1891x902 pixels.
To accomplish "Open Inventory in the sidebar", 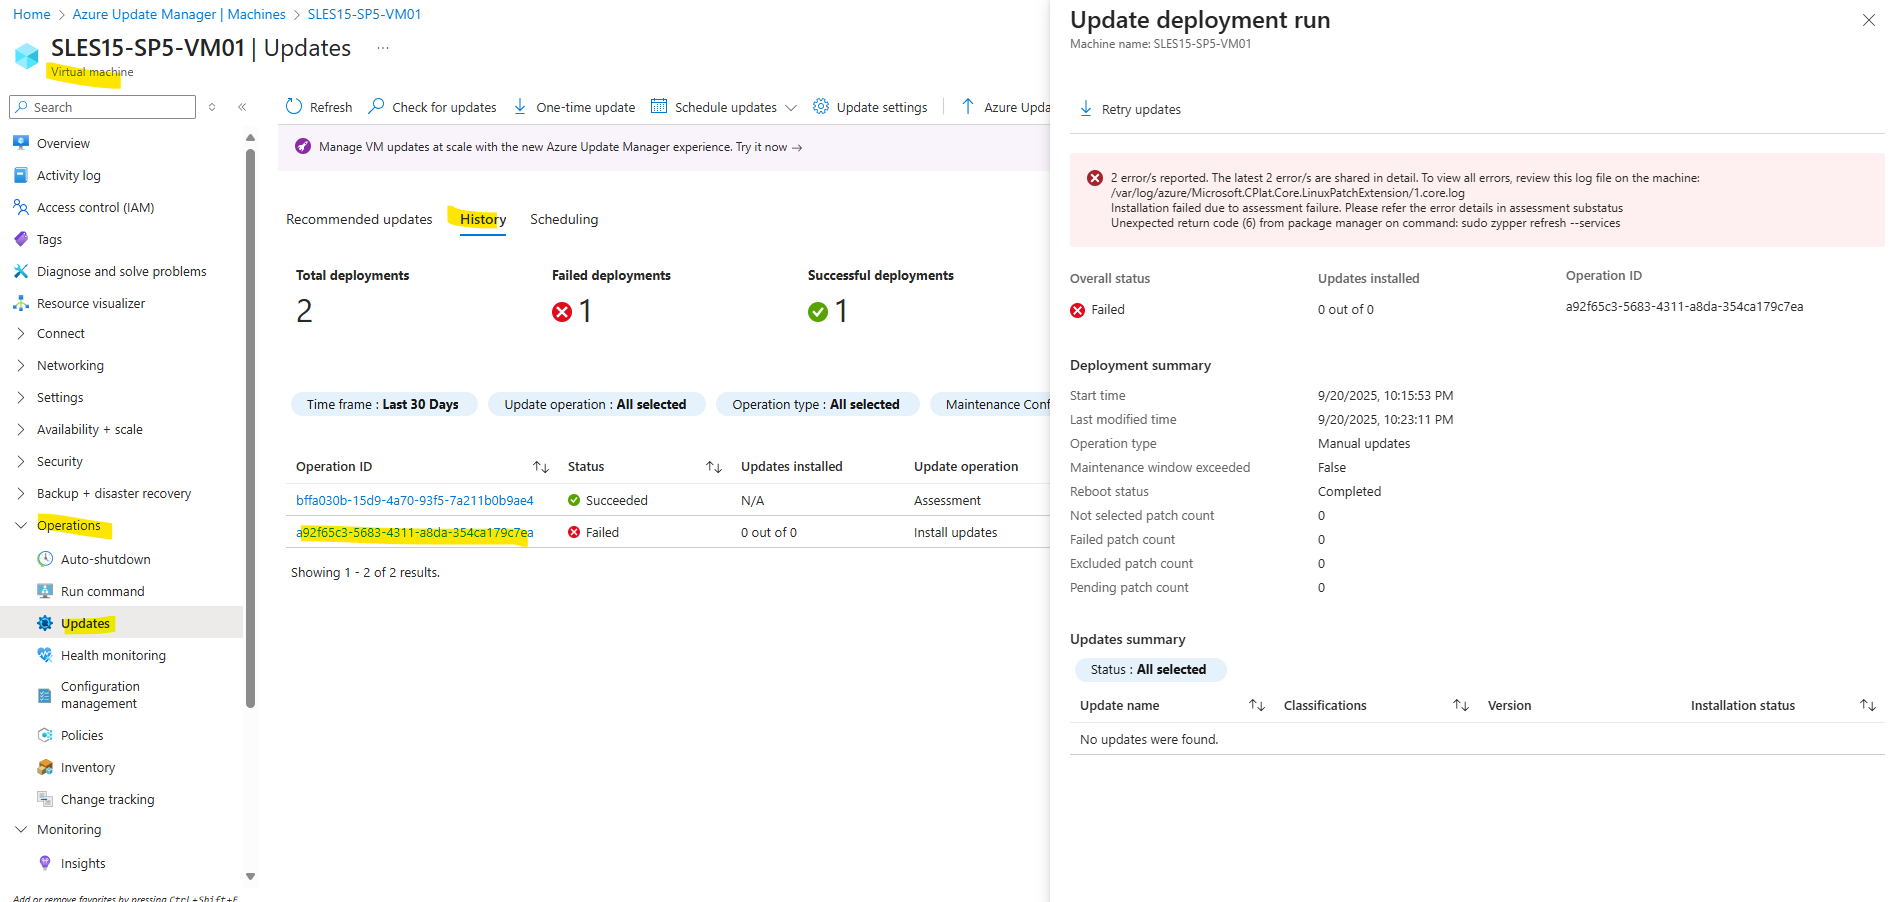I will (x=88, y=767).
